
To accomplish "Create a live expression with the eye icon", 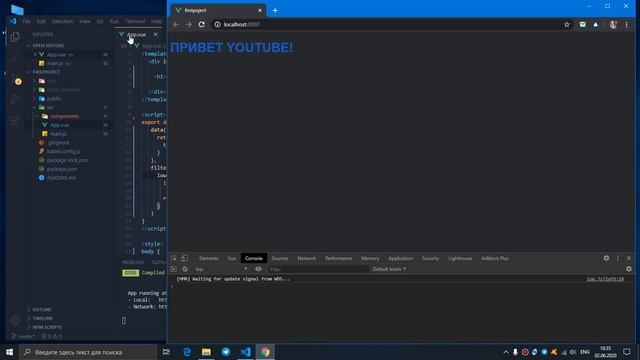I will (258, 269).
